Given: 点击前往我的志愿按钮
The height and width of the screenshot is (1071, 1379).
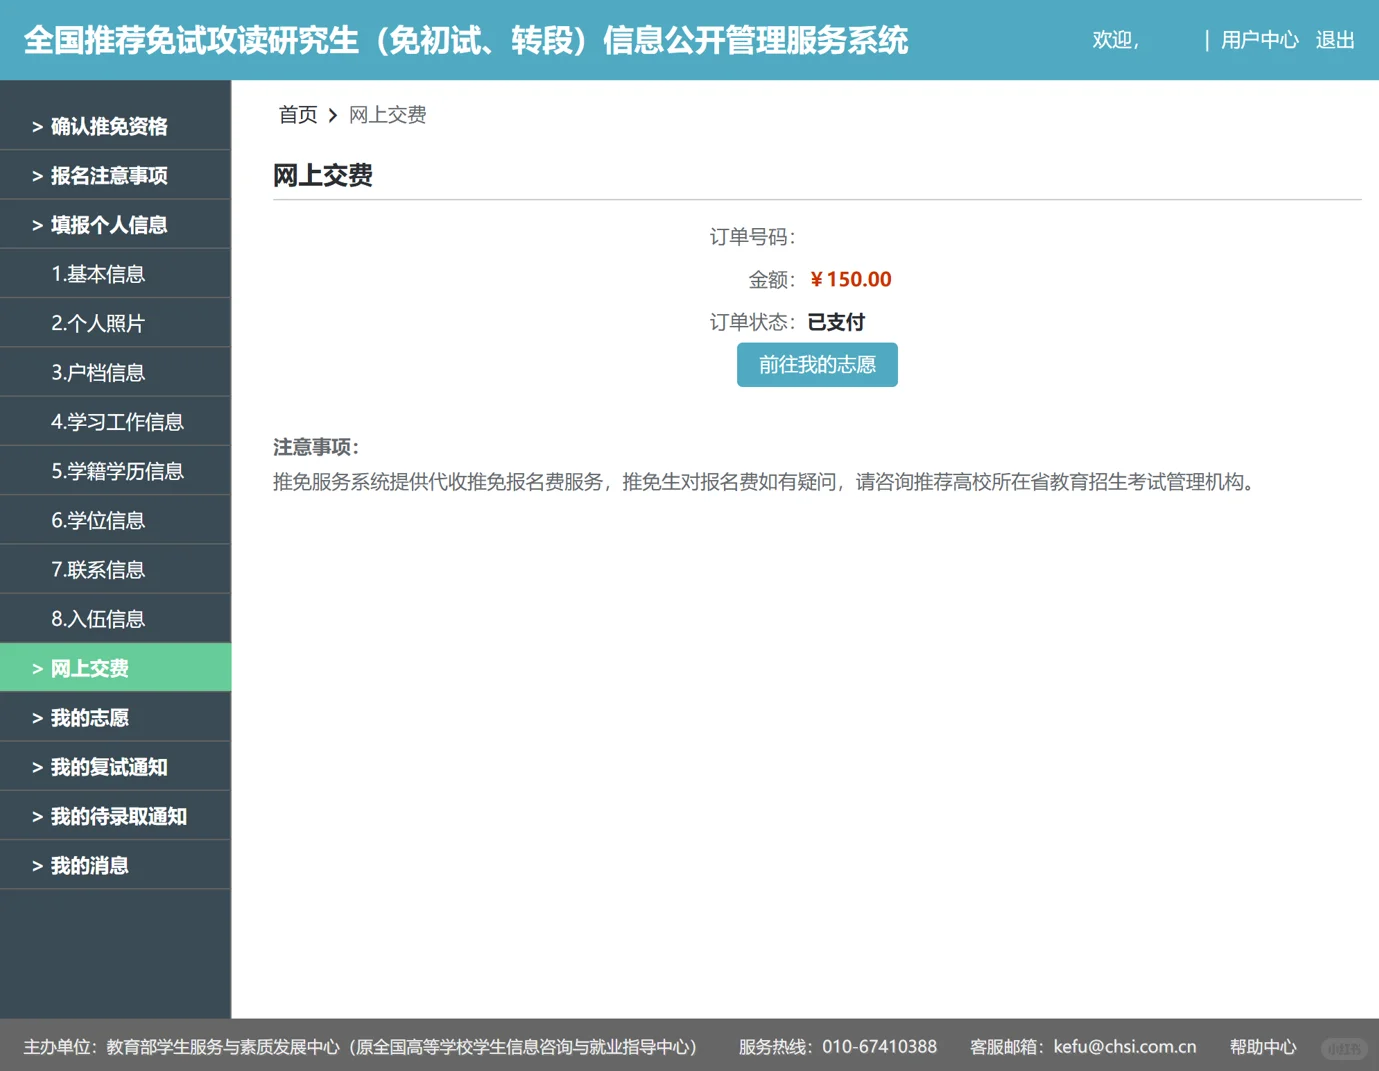Looking at the screenshot, I should pyautogui.click(x=817, y=365).
